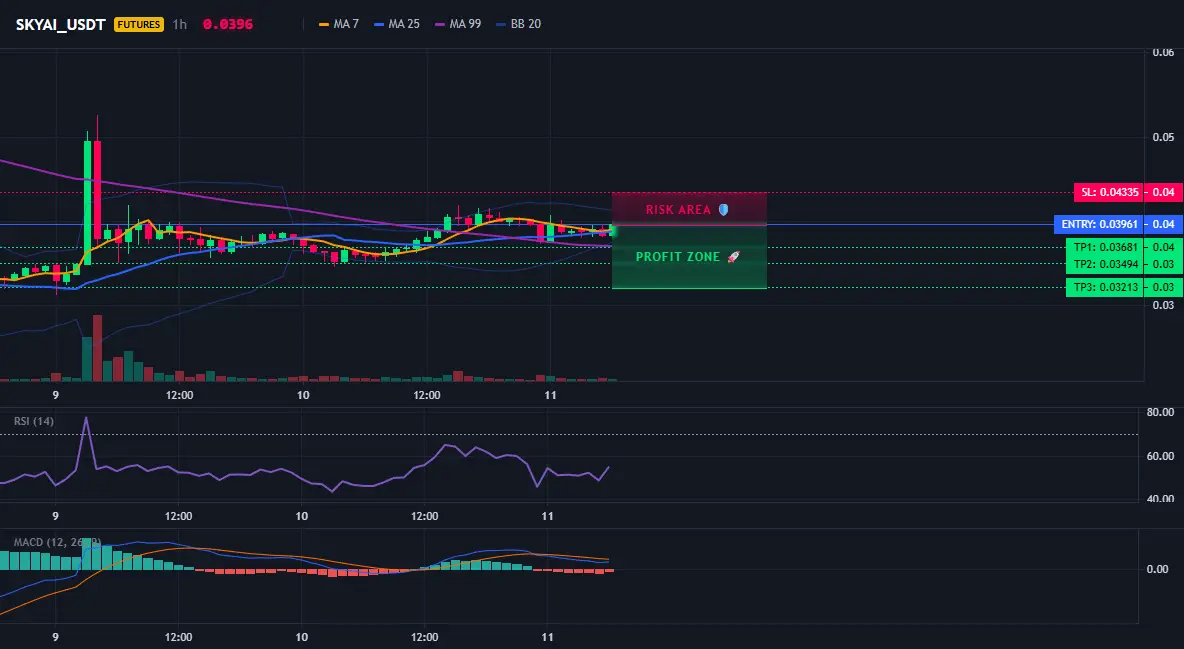Click the BB 20 legend entry
This screenshot has height=649, width=1184.
coord(519,24)
